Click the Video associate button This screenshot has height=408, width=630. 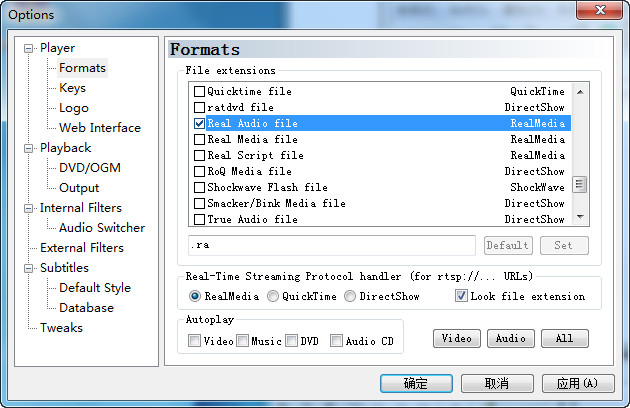[456, 339]
